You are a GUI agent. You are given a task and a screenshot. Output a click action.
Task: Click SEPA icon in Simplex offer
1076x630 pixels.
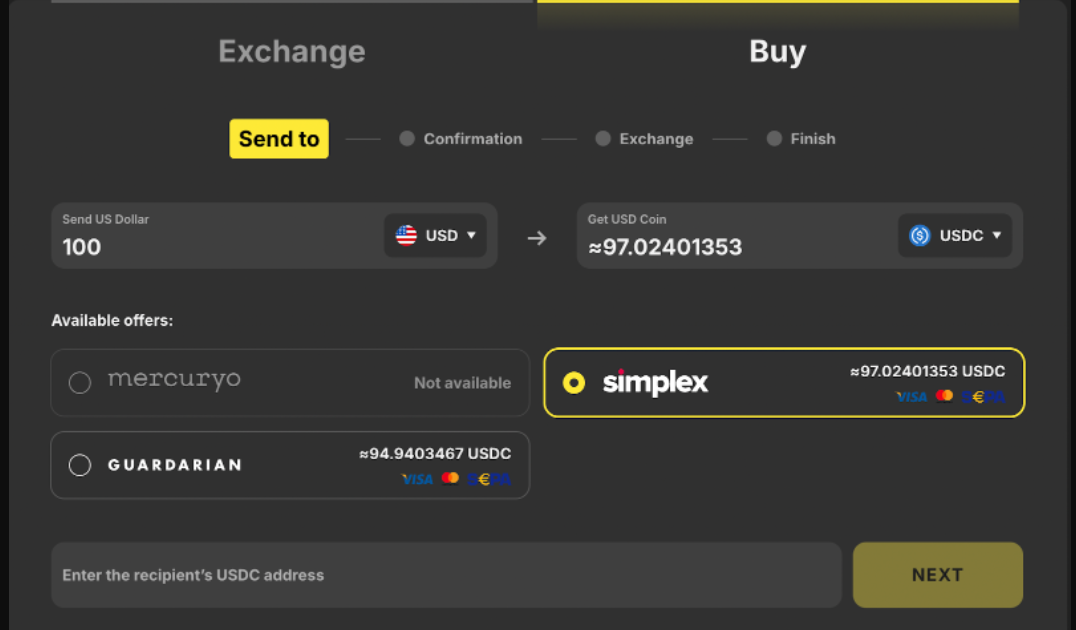[x=984, y=397]
